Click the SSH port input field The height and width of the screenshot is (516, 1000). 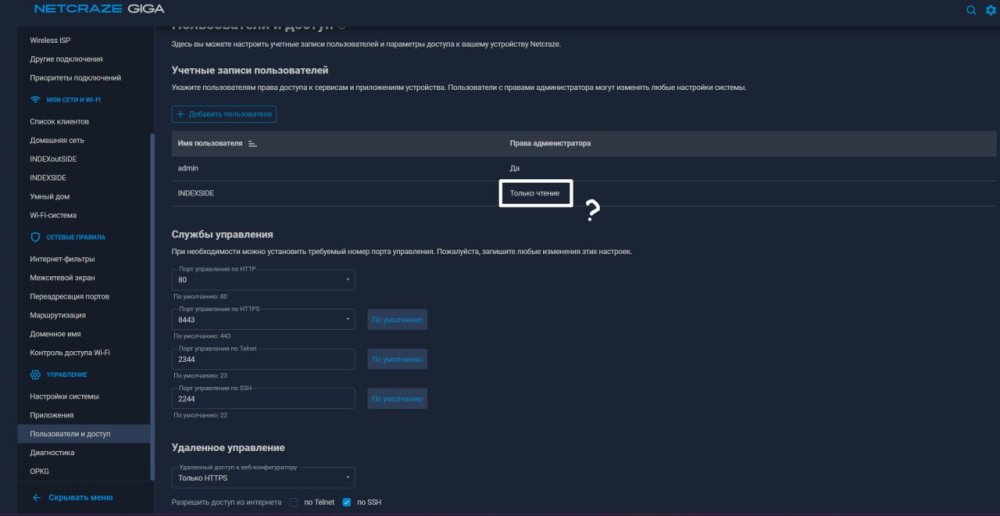[264, 399]
